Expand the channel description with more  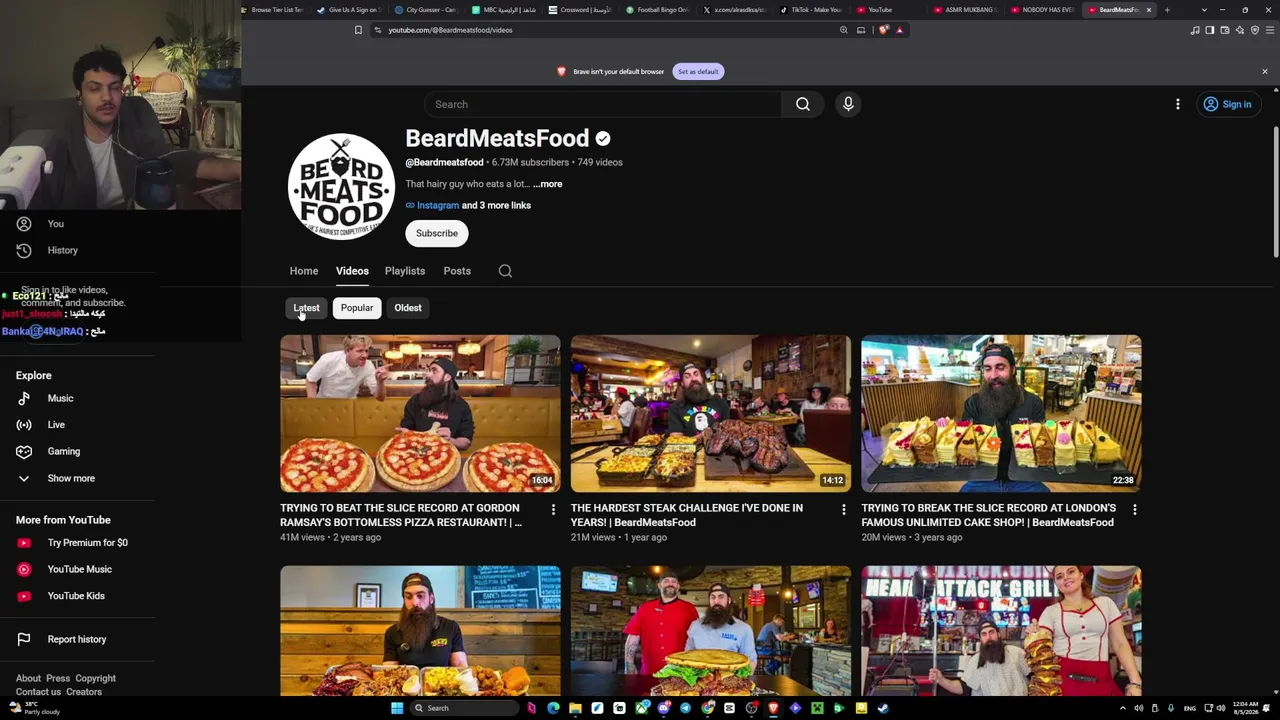[x=547, y=184]
